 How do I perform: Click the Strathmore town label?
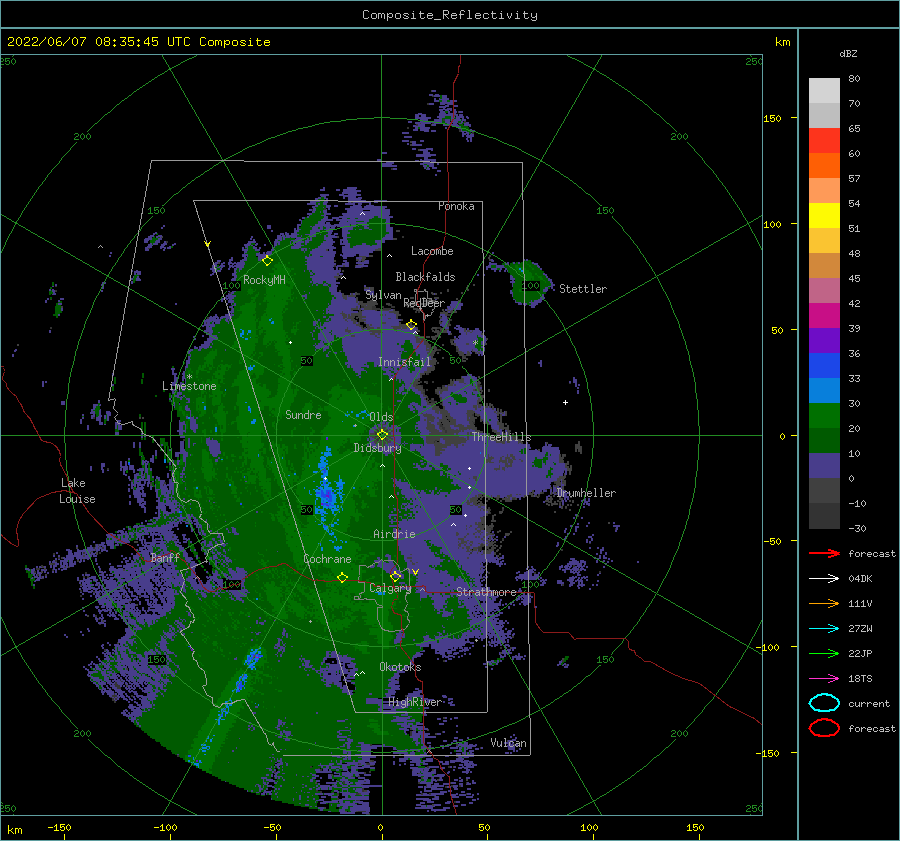point(486,592)
